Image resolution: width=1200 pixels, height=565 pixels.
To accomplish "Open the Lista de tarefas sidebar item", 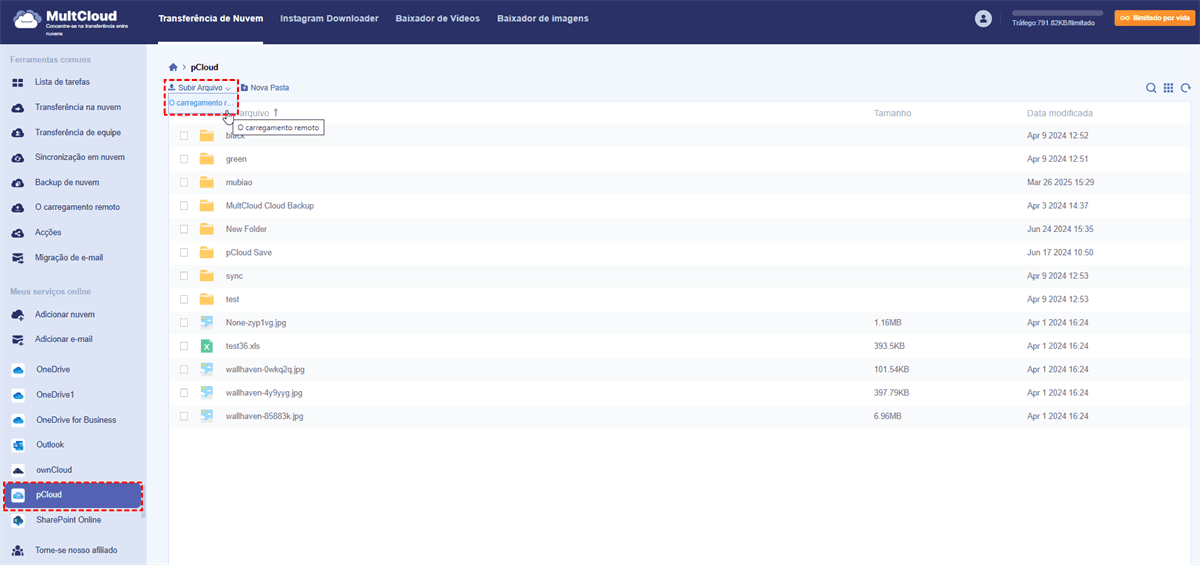I will [x=62, y=82].
